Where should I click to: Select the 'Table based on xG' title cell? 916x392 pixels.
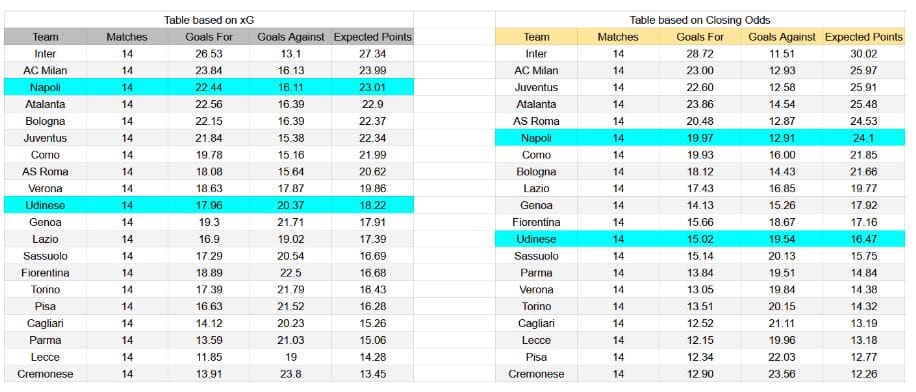pos(209,20)
